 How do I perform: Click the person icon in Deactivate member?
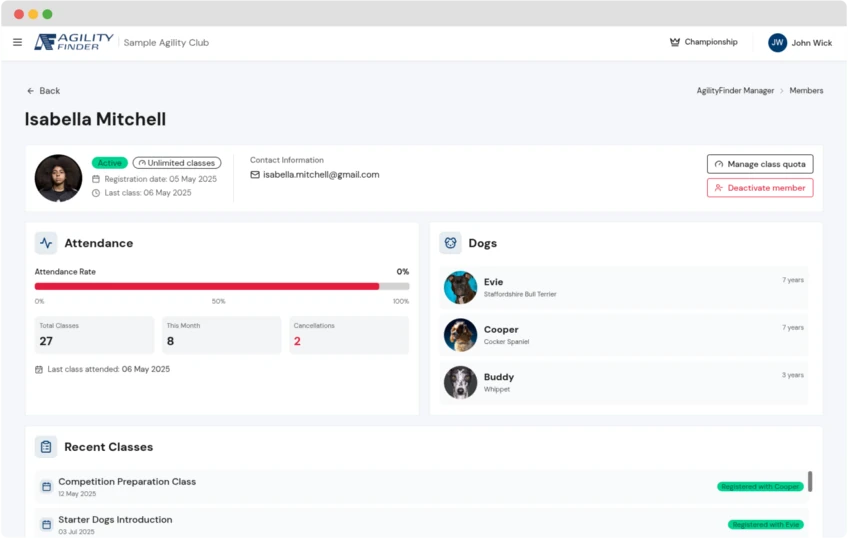[x=719, y=188]
